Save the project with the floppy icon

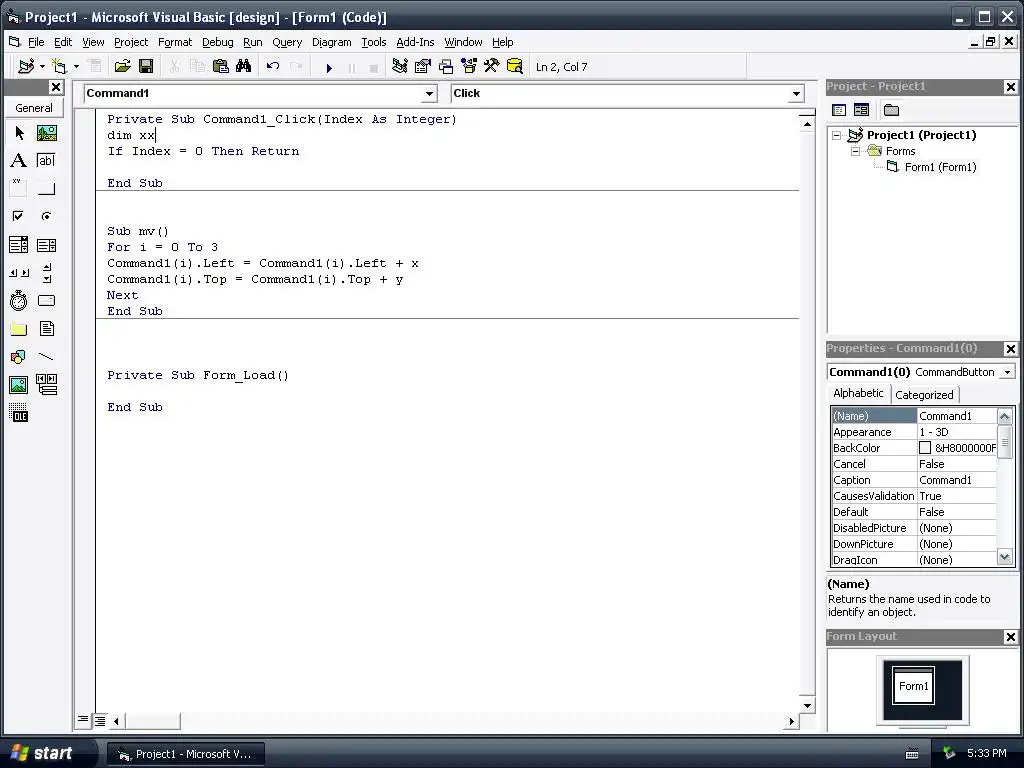[146, 67]
